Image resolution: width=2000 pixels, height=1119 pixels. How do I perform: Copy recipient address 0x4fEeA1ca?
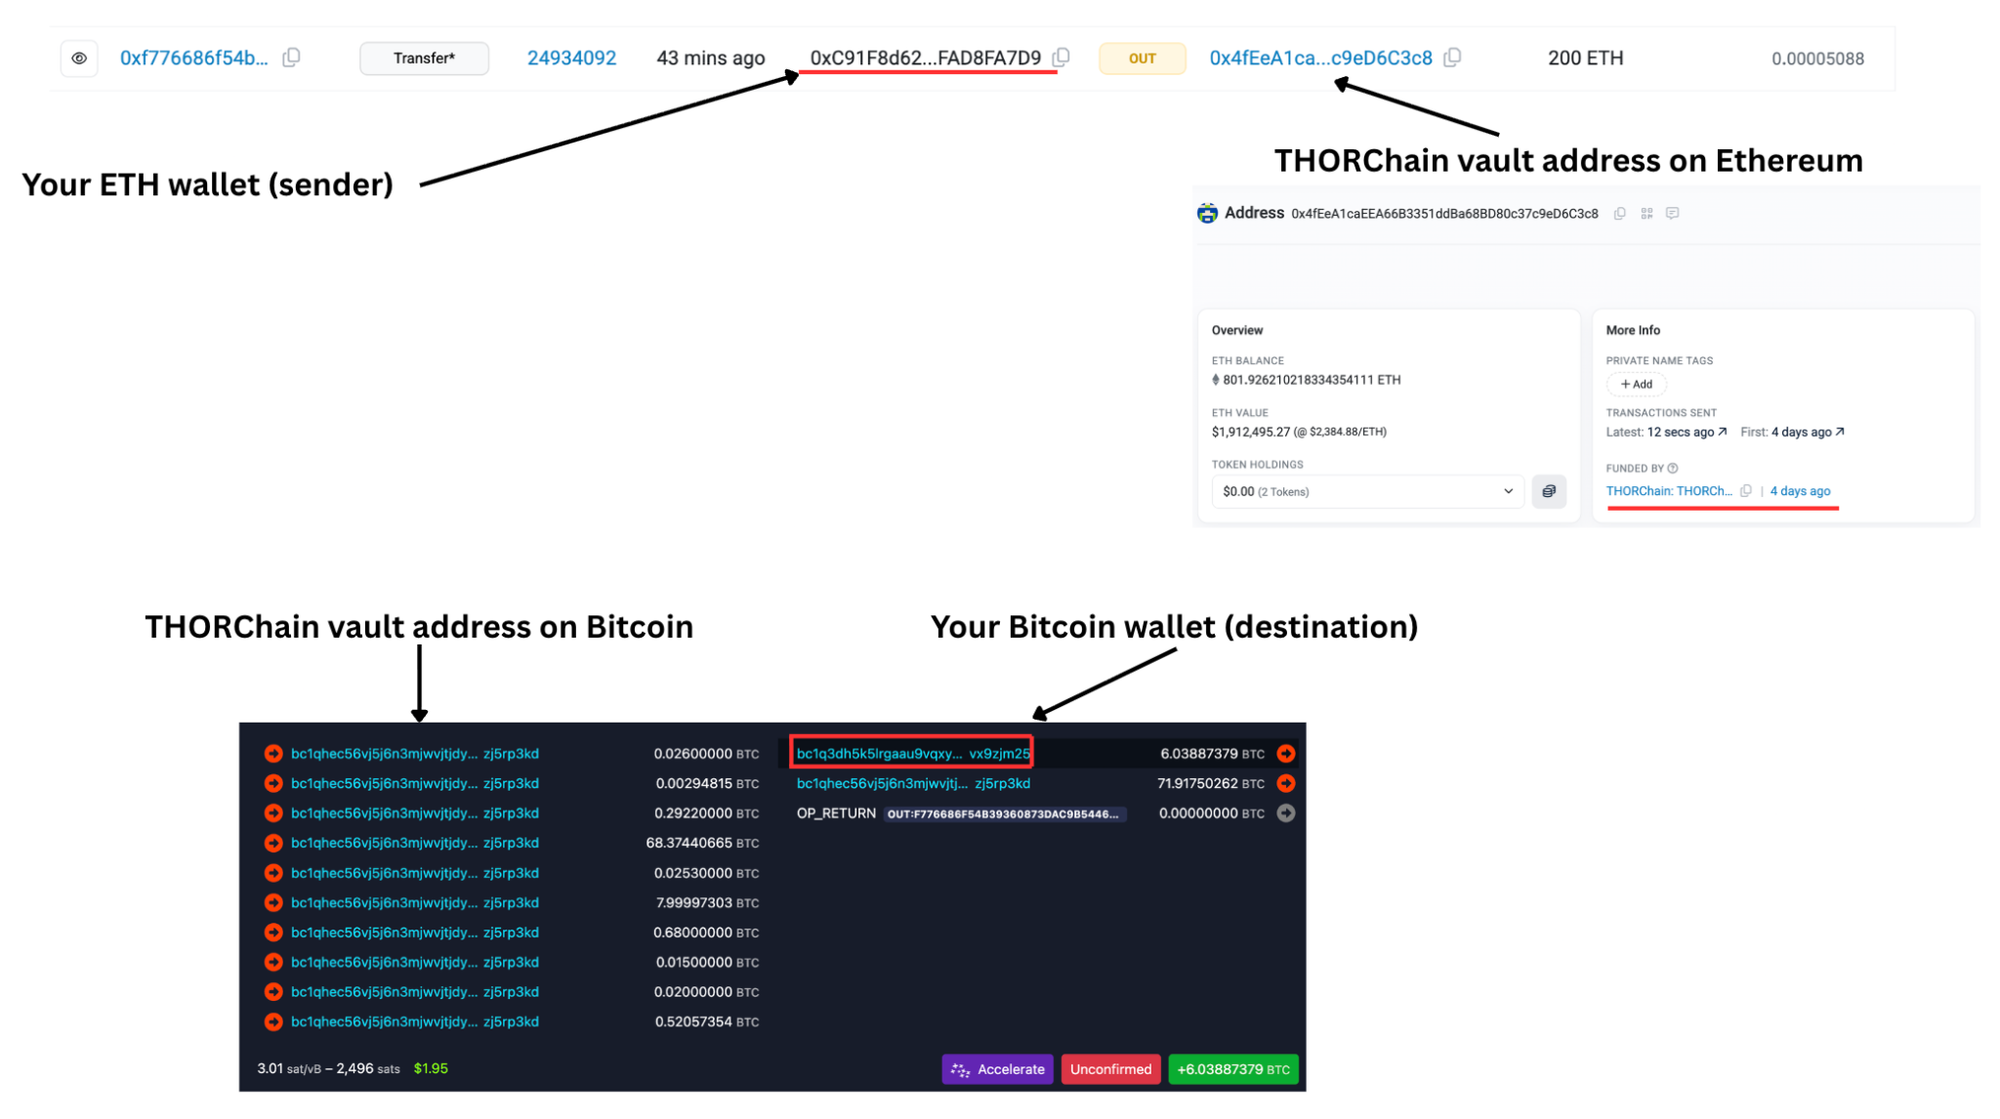pos(1453,58)
